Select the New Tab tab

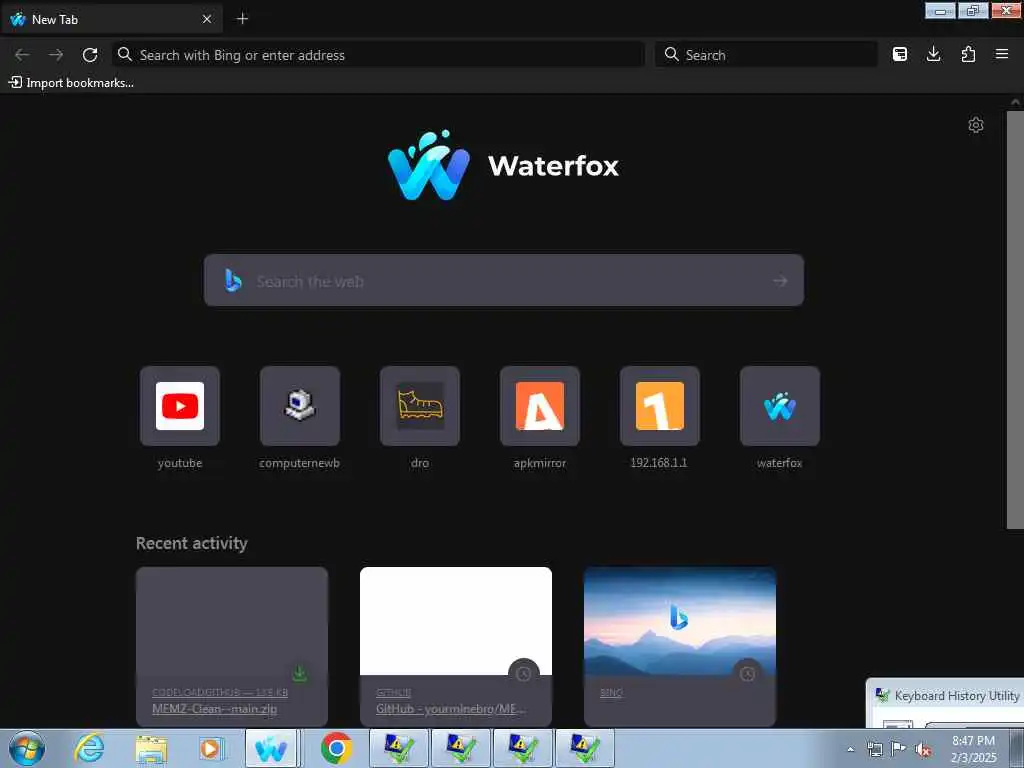112,19
